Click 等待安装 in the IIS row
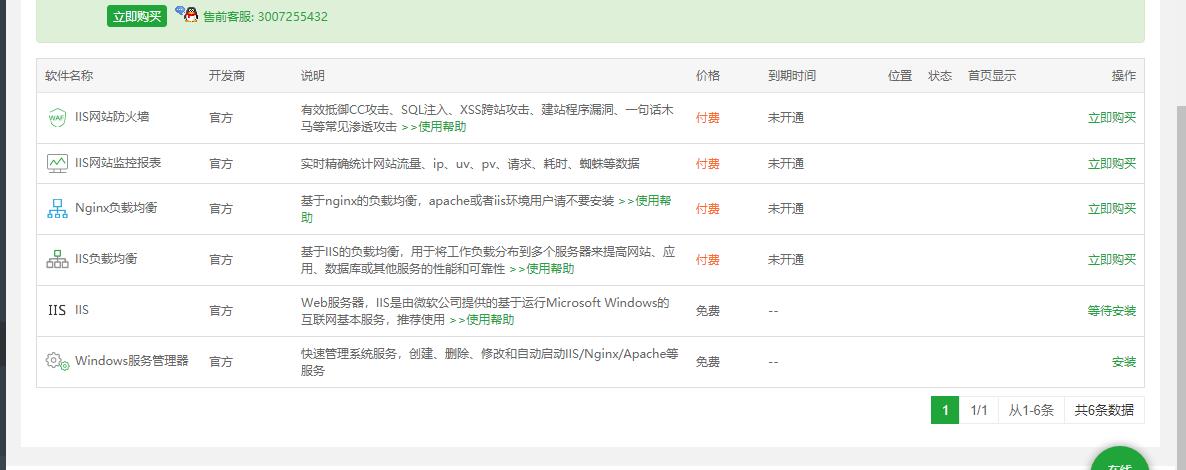The image size is (1186, 470). pos(1112,310)
